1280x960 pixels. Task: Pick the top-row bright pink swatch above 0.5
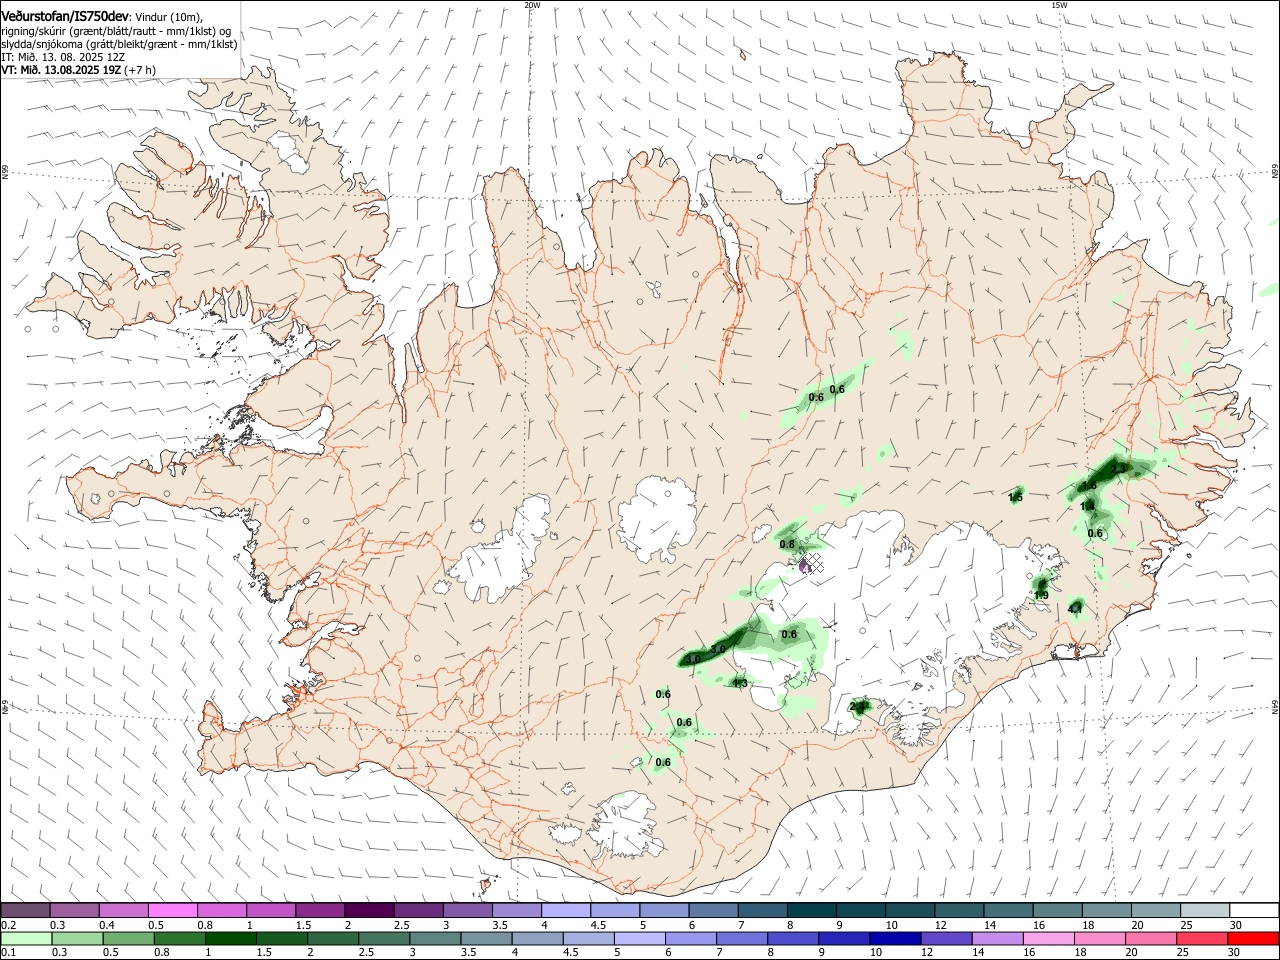tap(172, 911)
